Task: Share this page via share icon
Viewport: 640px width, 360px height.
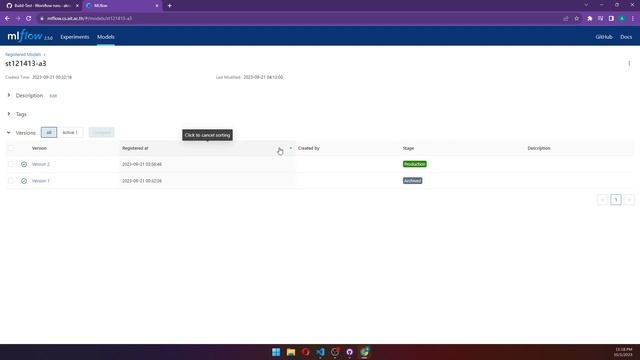Action: click(566, 18)
